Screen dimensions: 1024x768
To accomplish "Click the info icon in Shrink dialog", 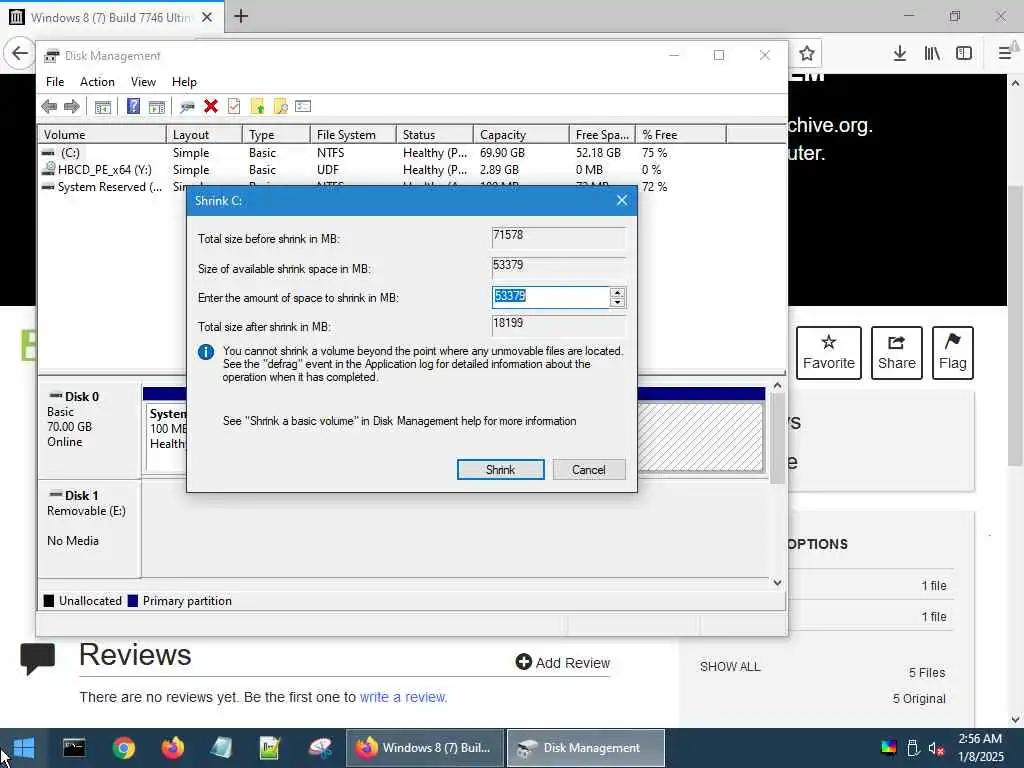I will (x=206, y=352).
